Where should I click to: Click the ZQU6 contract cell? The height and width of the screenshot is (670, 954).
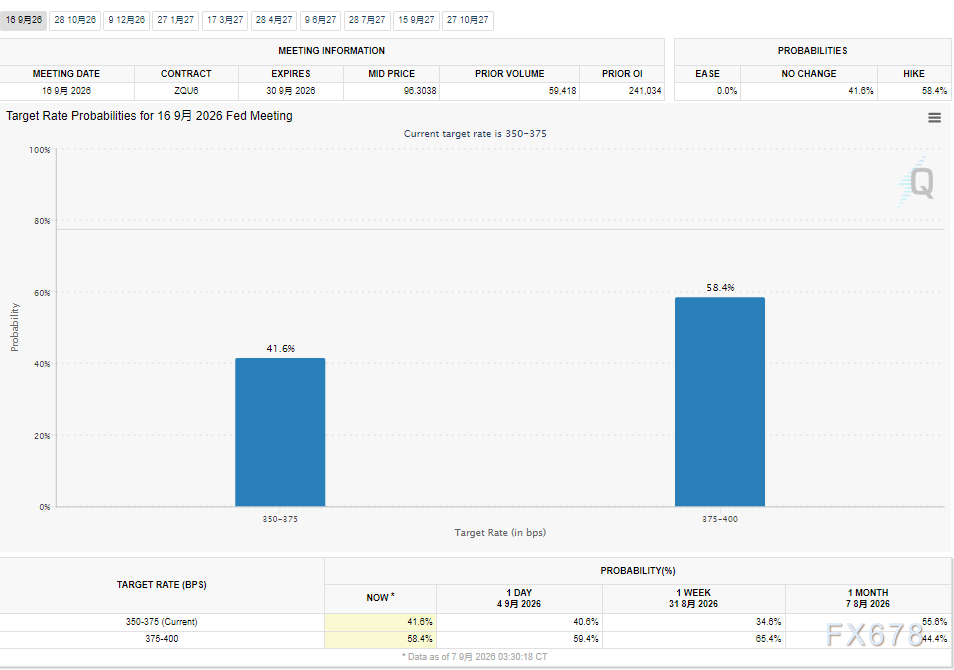[186, 91]
